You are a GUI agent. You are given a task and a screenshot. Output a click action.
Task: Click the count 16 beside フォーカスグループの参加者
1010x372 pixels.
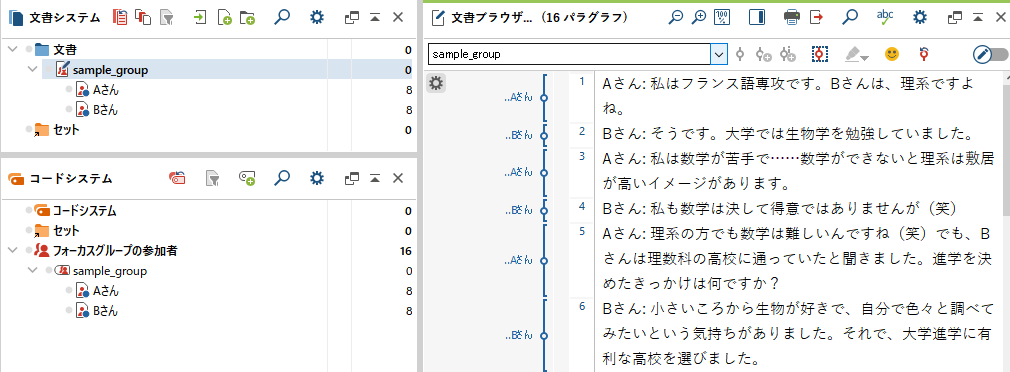405,251
